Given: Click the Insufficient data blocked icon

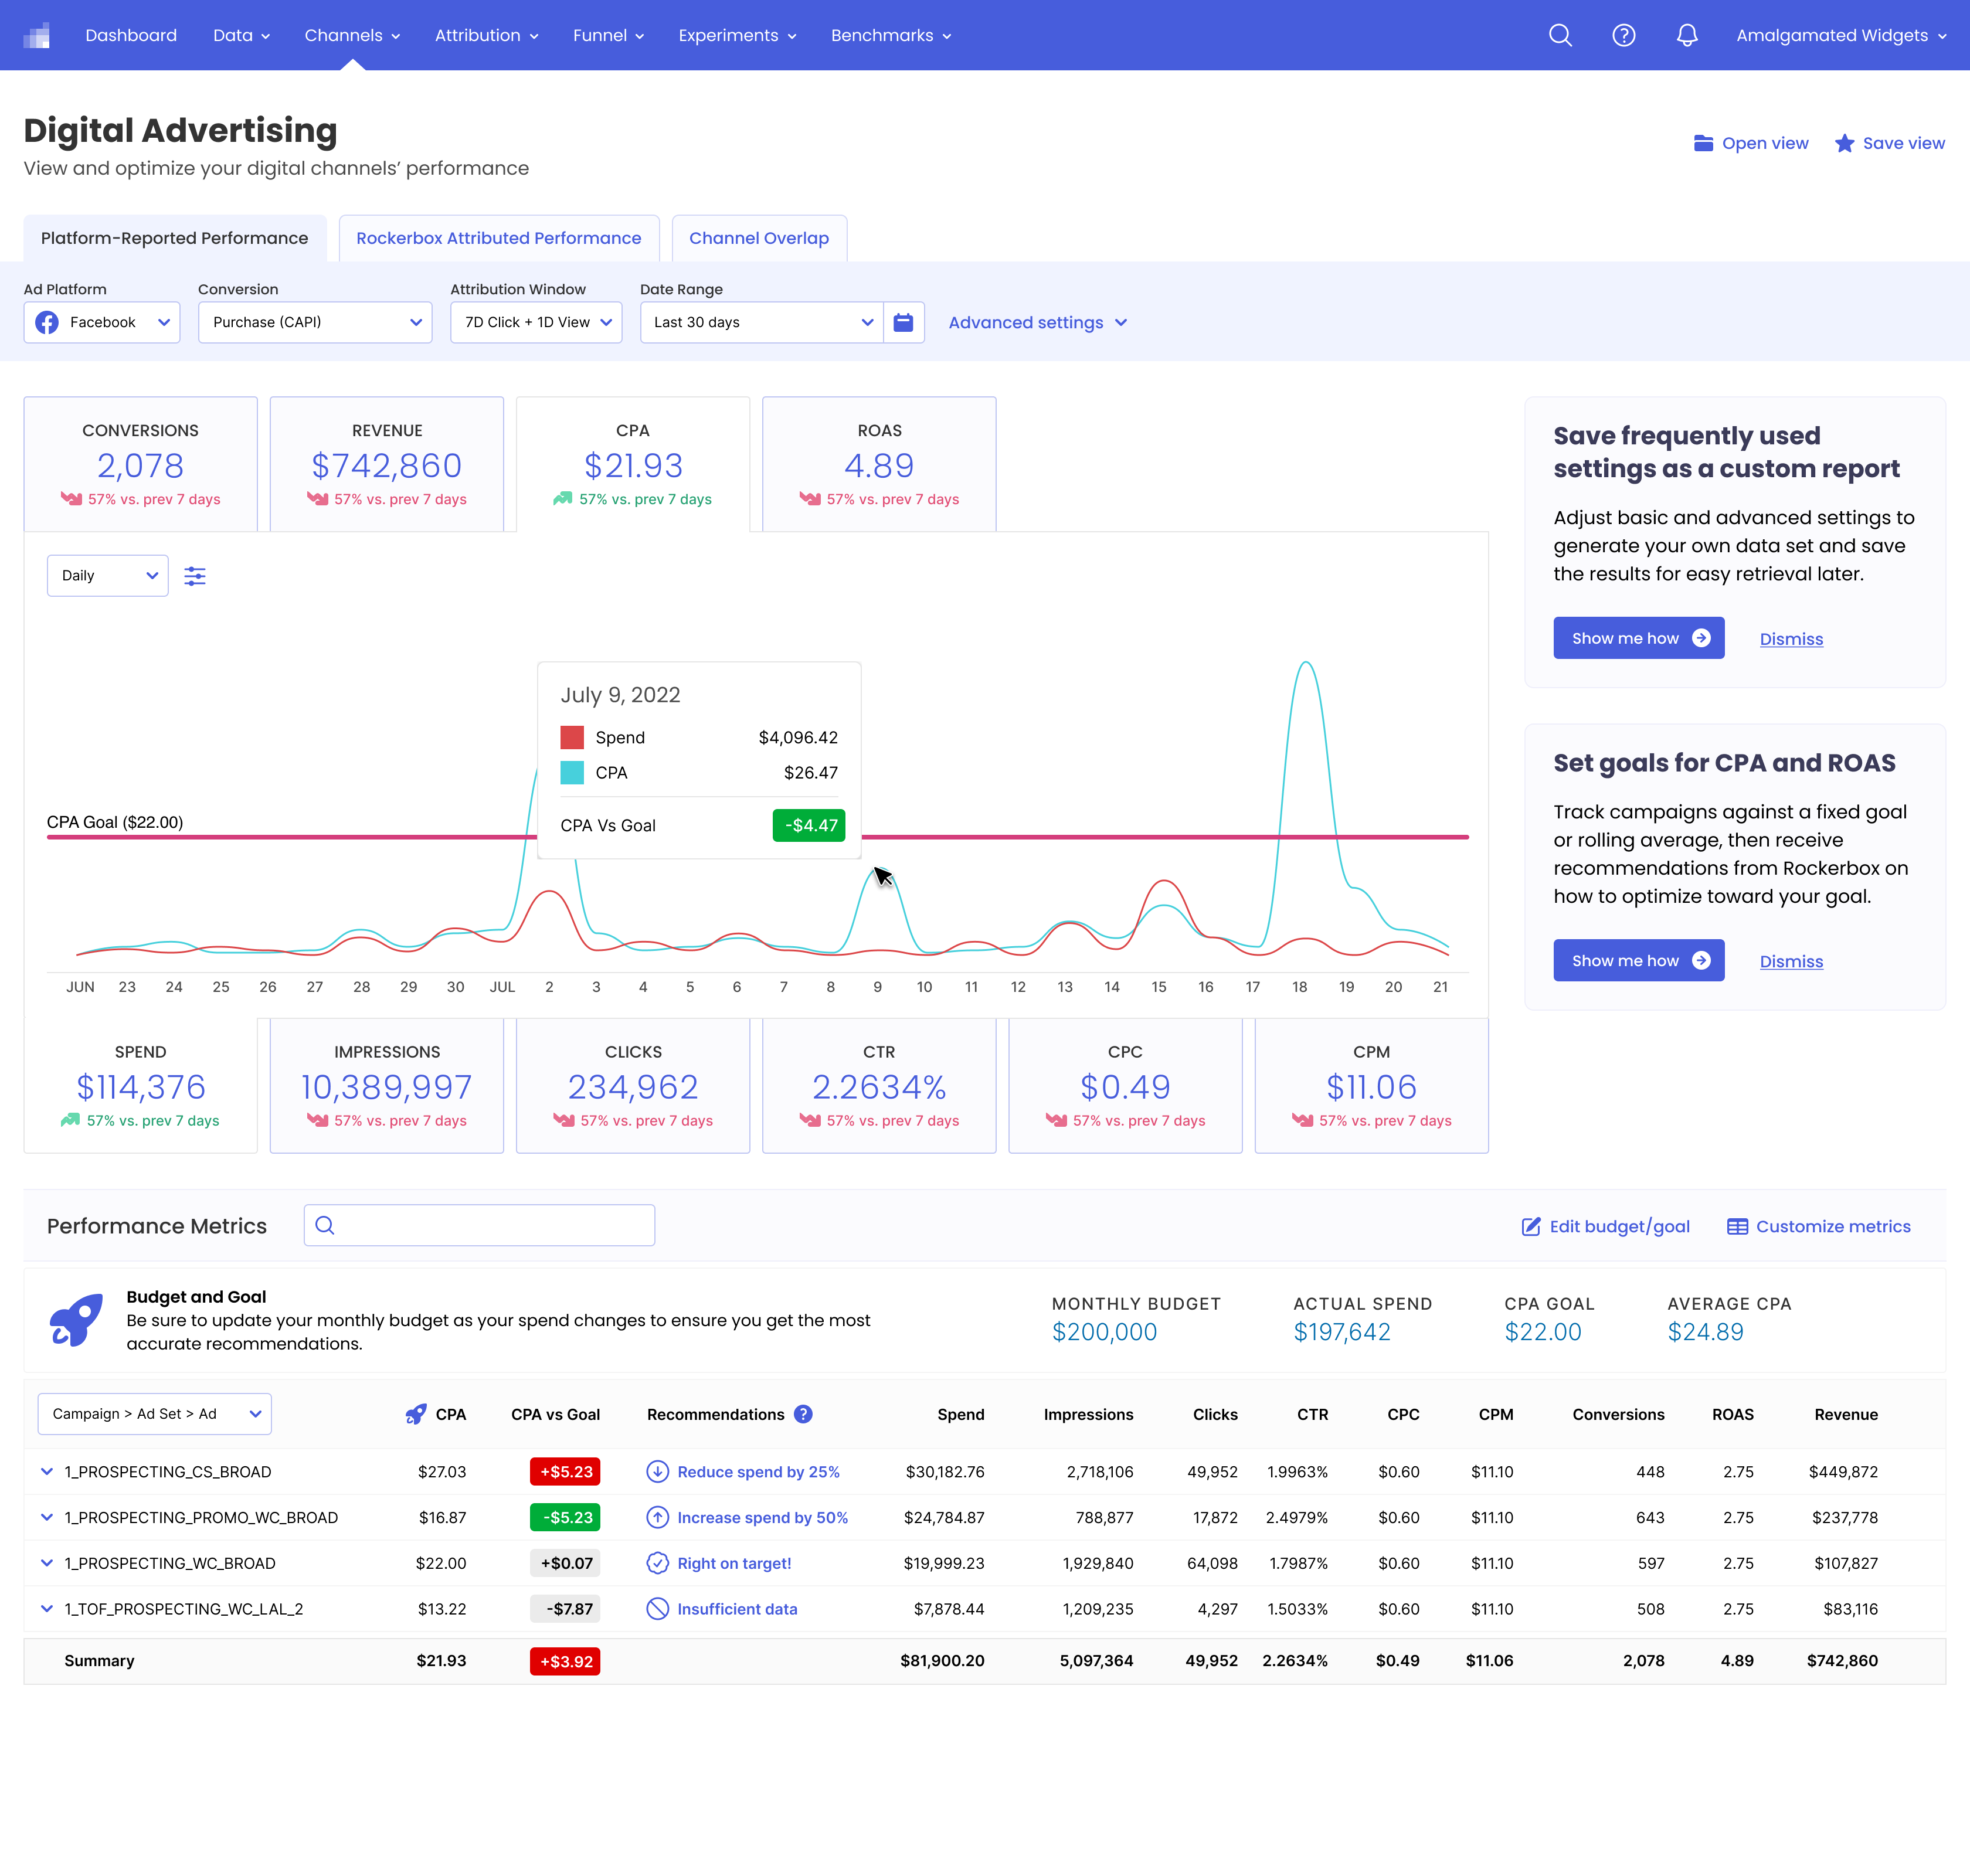Looking at the screenshot, I should 657,1609.
